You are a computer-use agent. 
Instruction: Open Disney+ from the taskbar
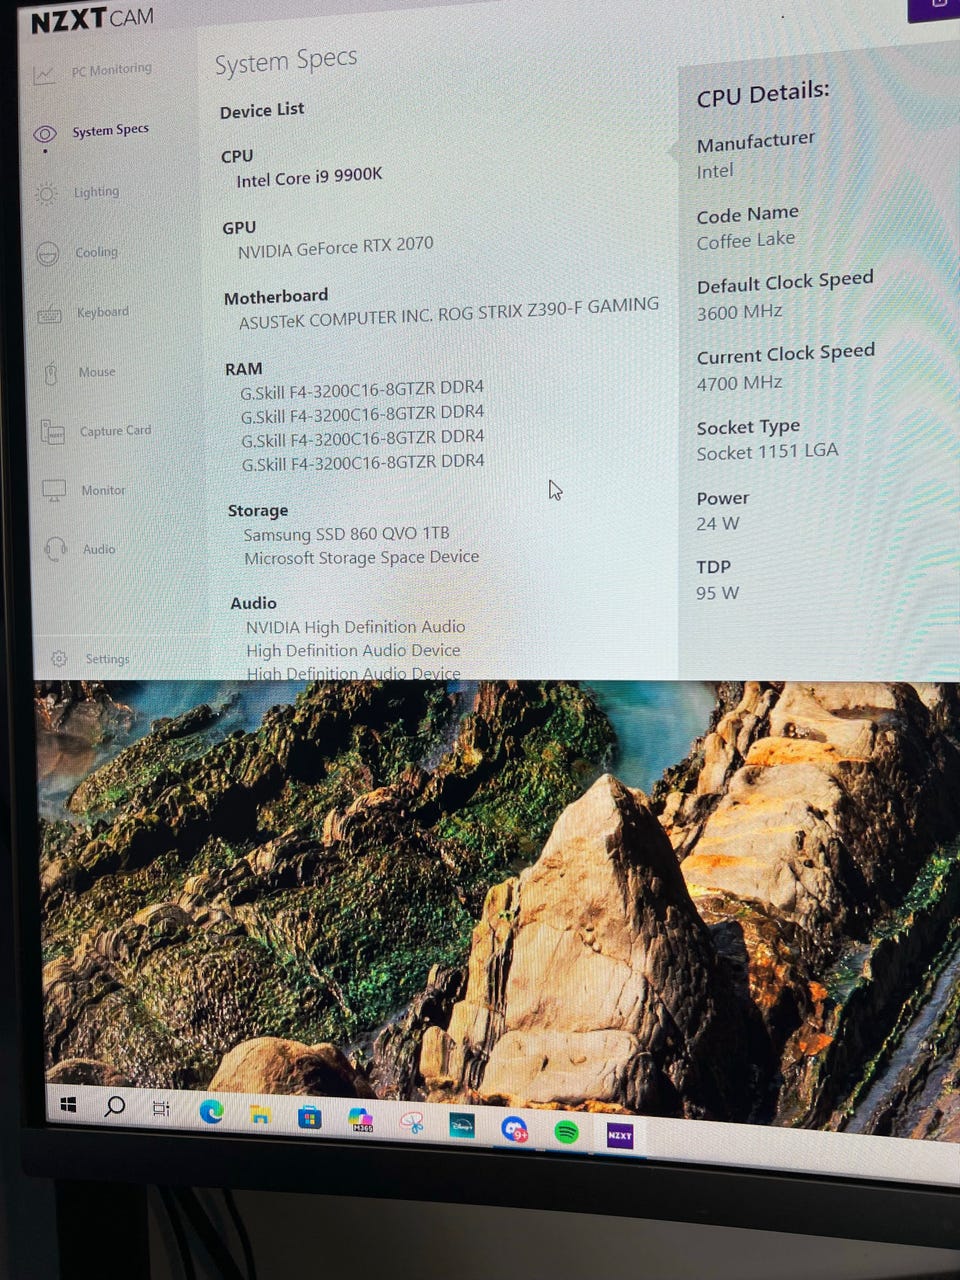[462, 1126]
